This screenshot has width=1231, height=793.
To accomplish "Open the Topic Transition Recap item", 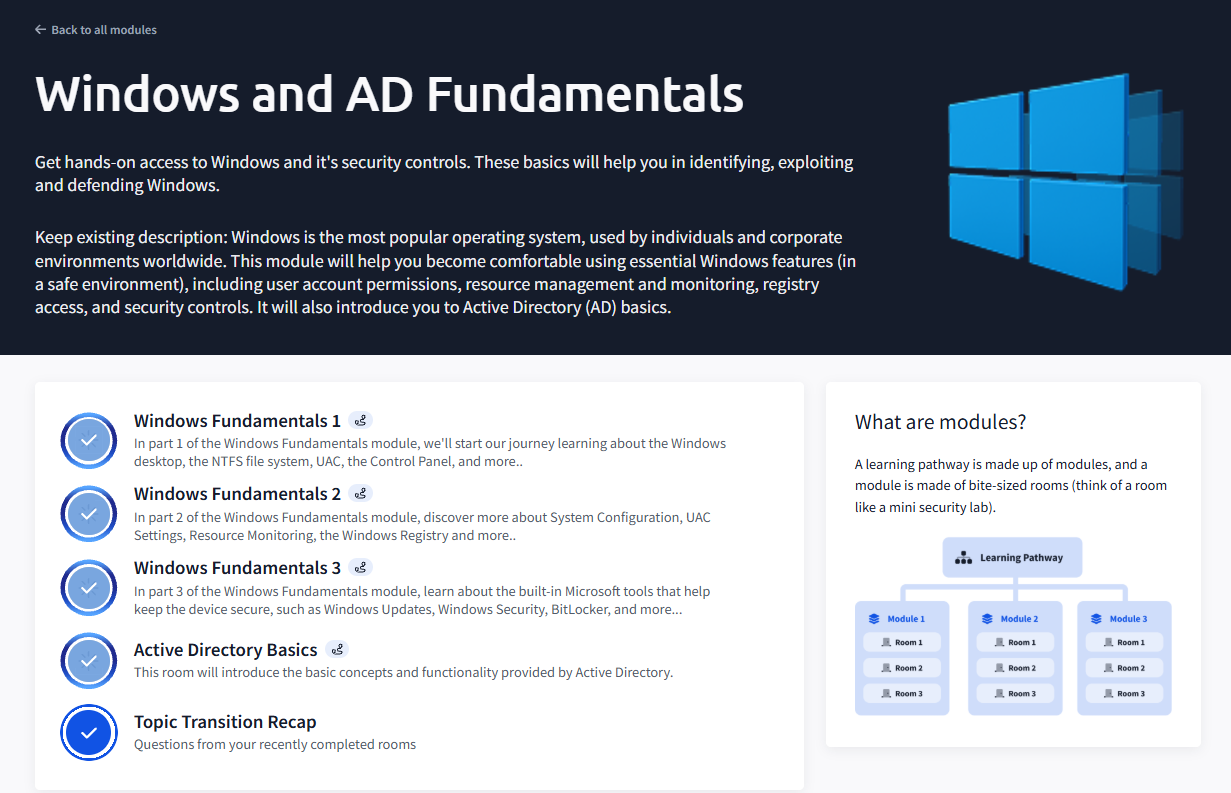I will [225, 722].
